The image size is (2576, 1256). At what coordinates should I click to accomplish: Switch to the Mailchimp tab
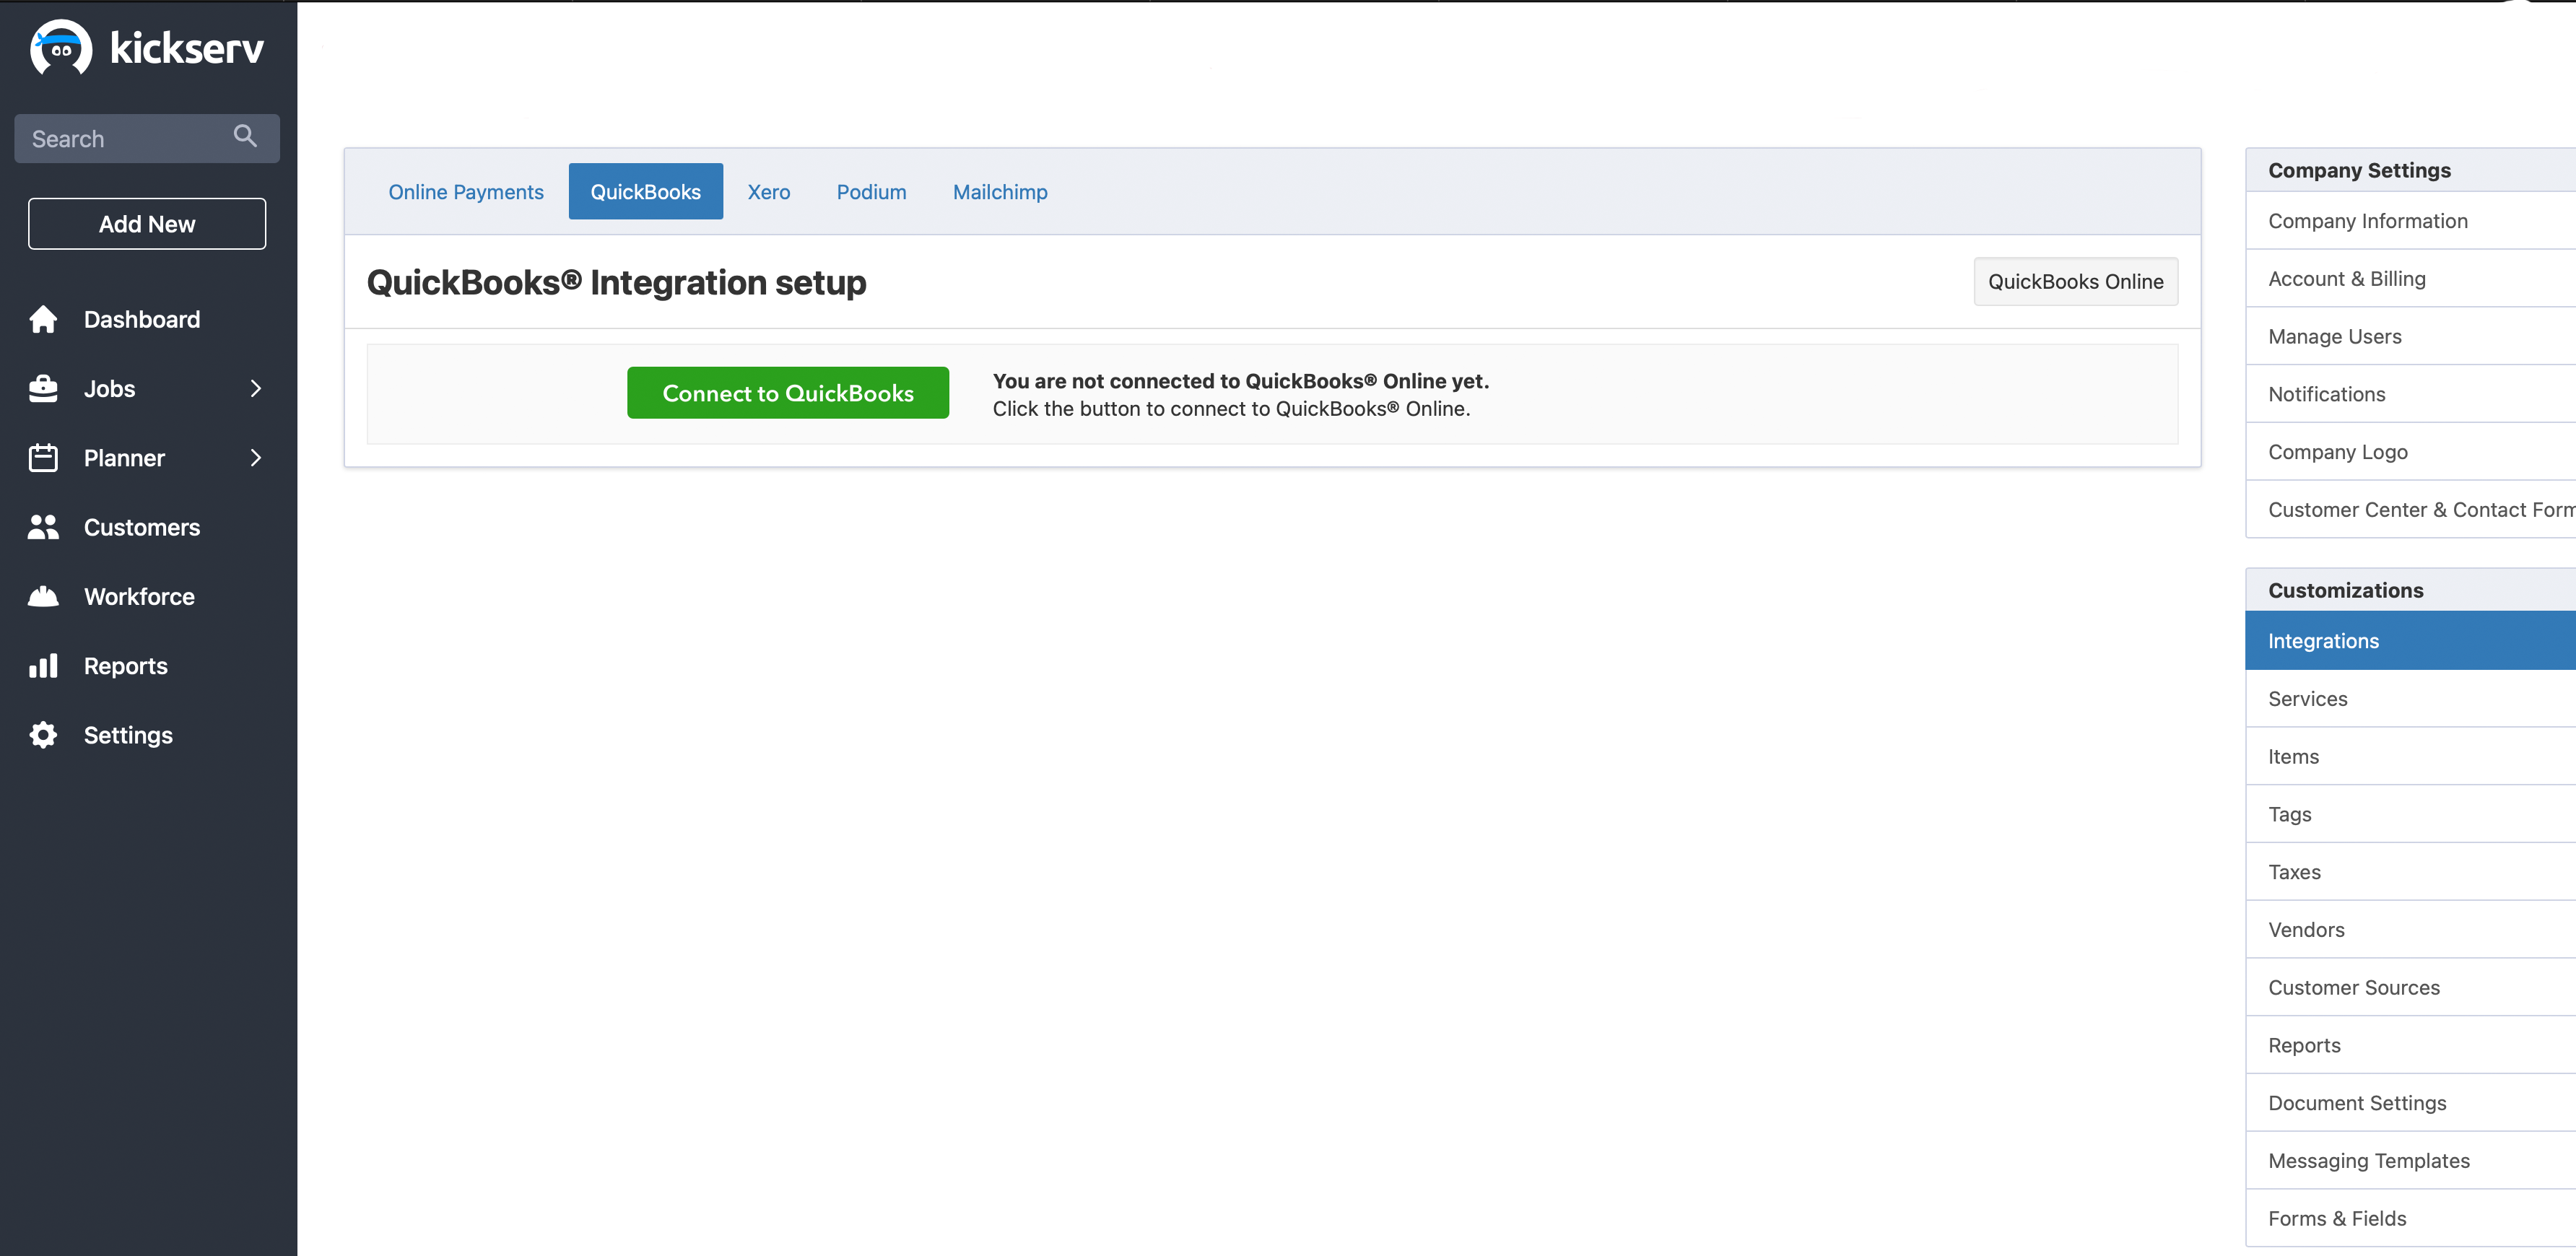click(999, 192)
